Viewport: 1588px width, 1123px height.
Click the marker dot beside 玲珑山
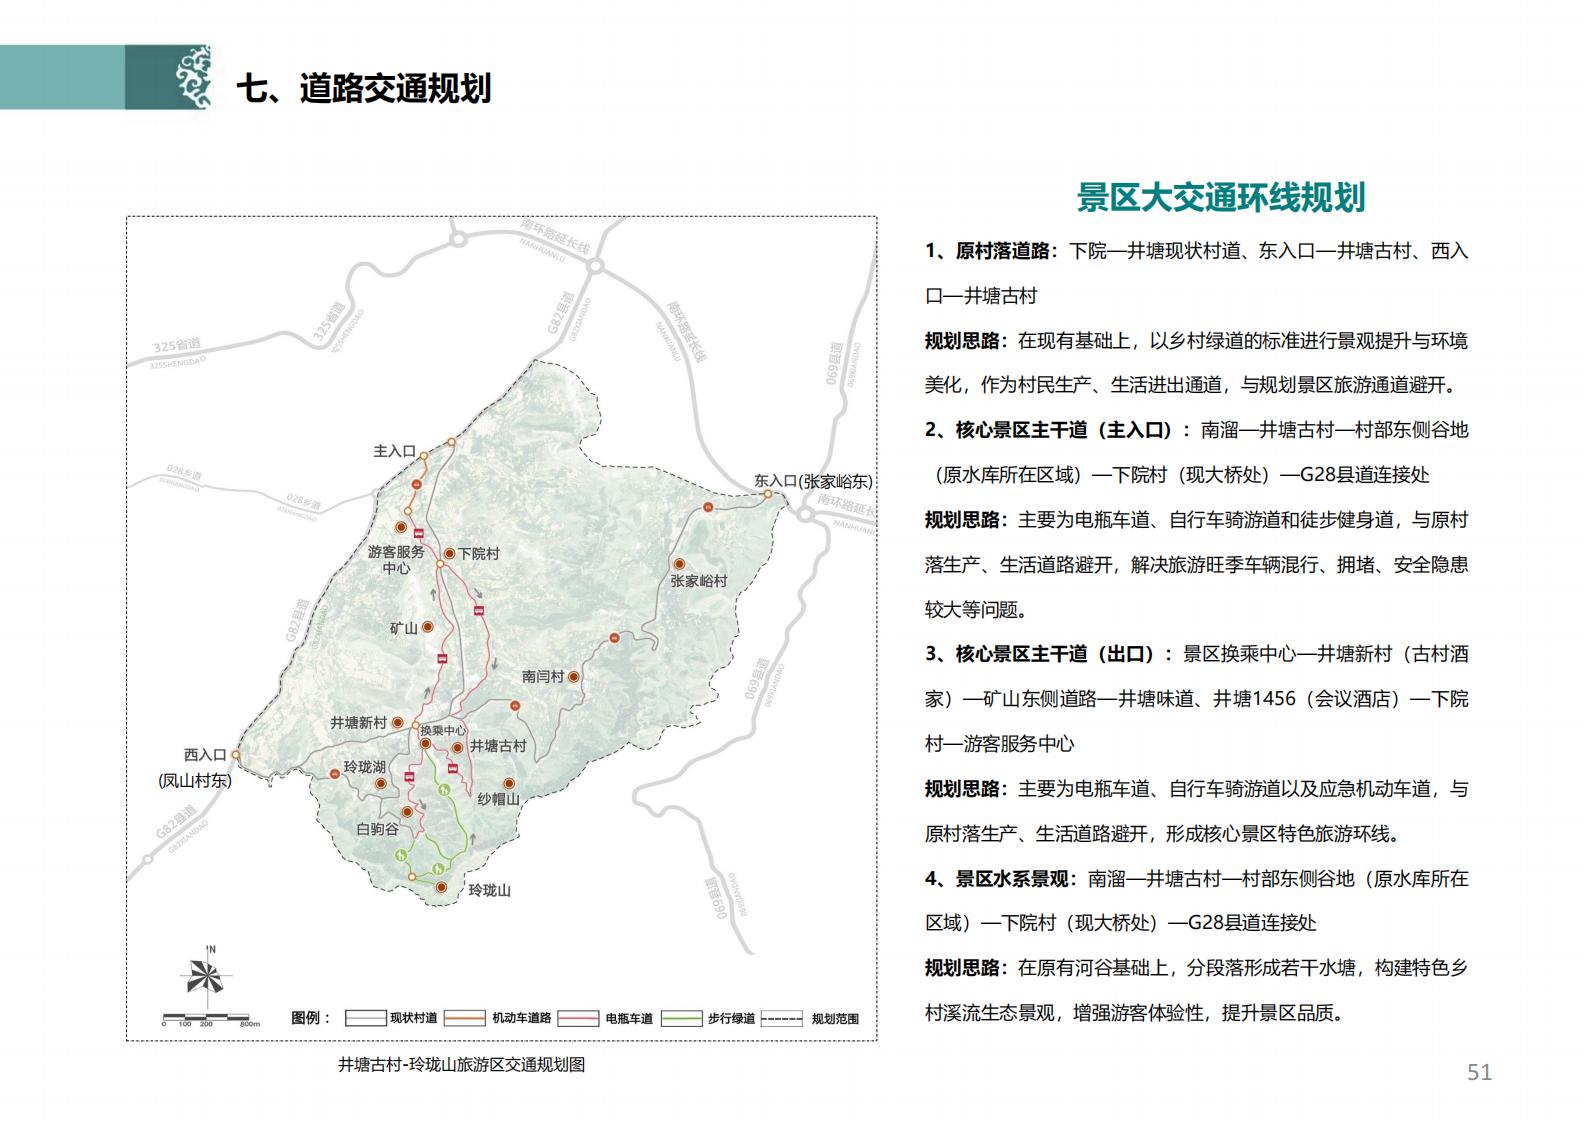[441, 887]
